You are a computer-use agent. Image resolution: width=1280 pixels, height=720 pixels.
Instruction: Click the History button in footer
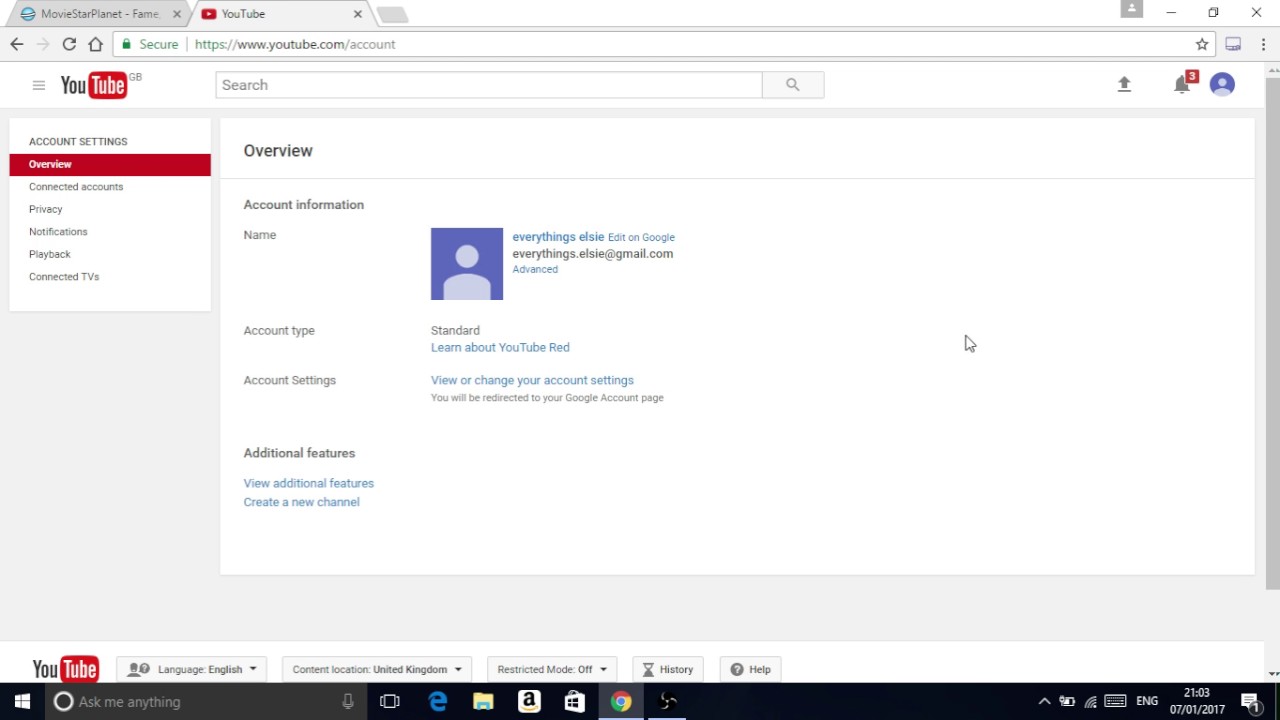pyautogui.click(x=667, y=669)
